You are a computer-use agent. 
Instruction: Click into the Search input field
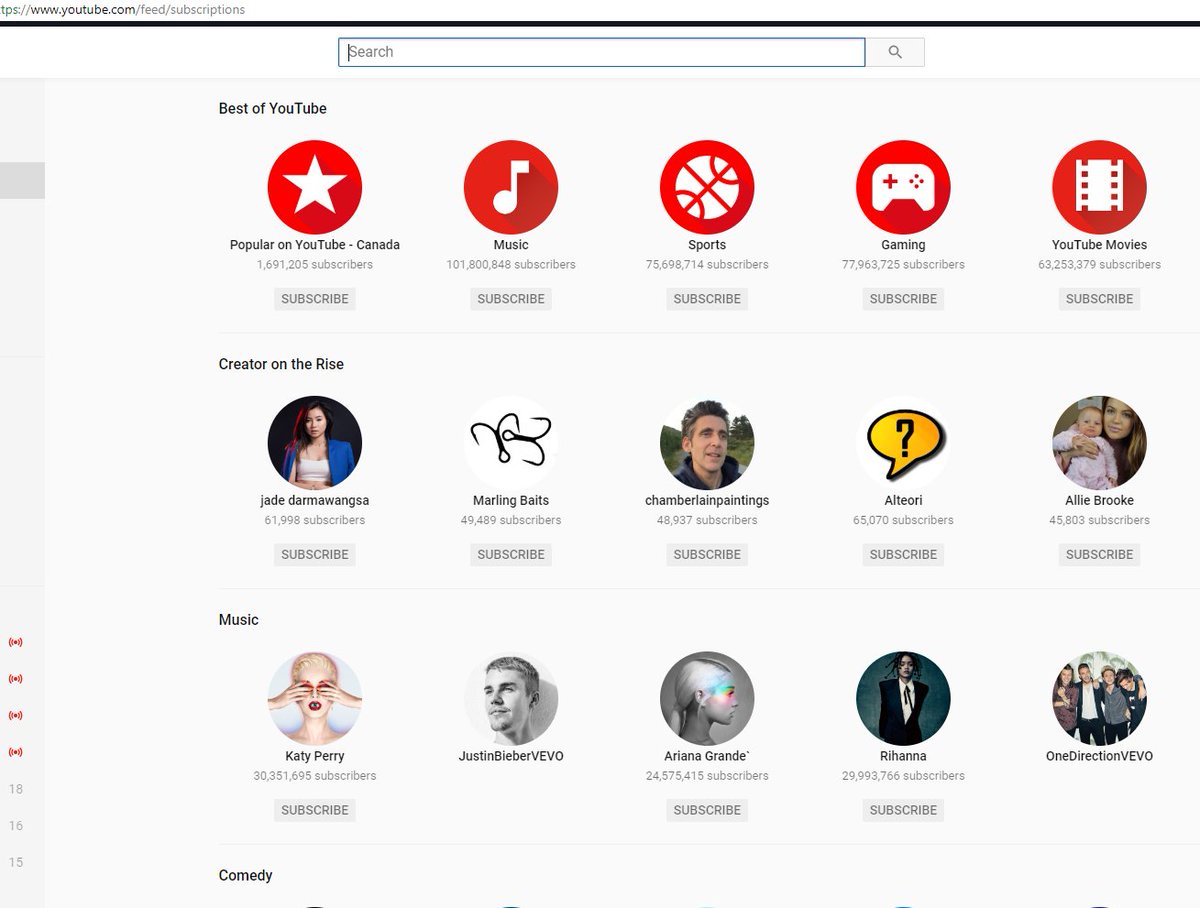click(x=602, y=52)
